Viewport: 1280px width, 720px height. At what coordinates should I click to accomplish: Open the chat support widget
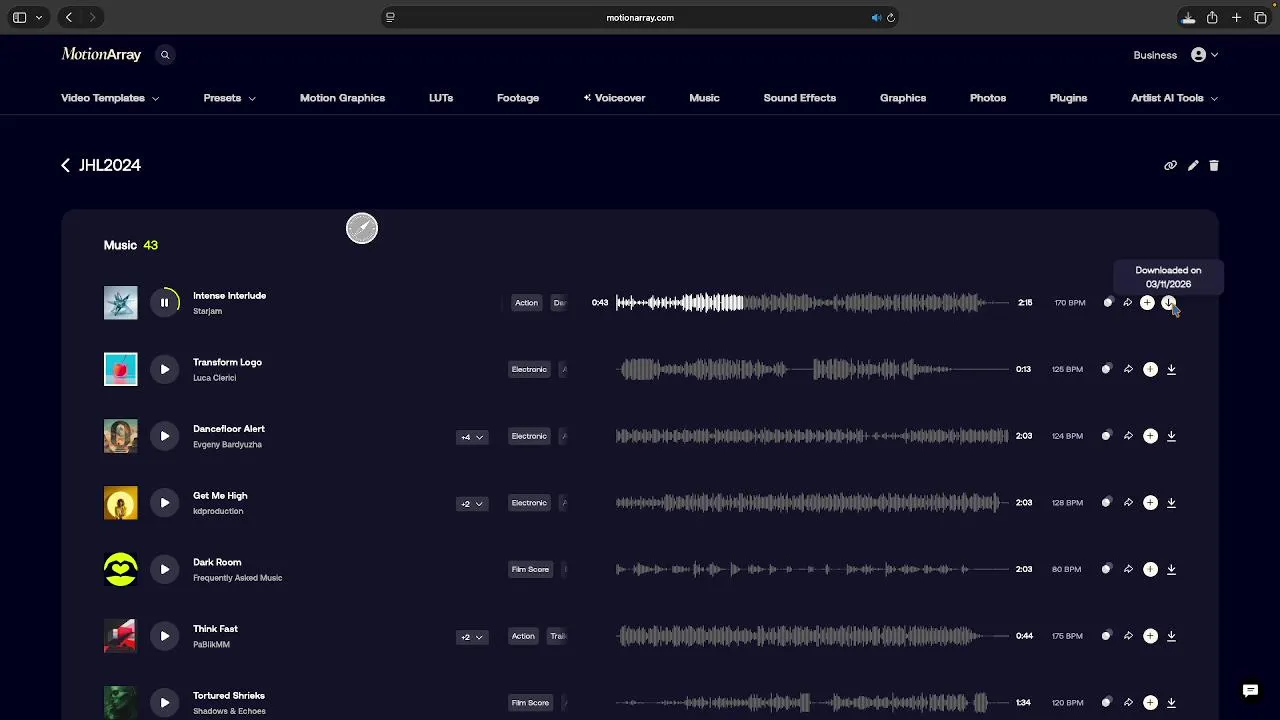pyautogui.click(x=1250, y=690)
